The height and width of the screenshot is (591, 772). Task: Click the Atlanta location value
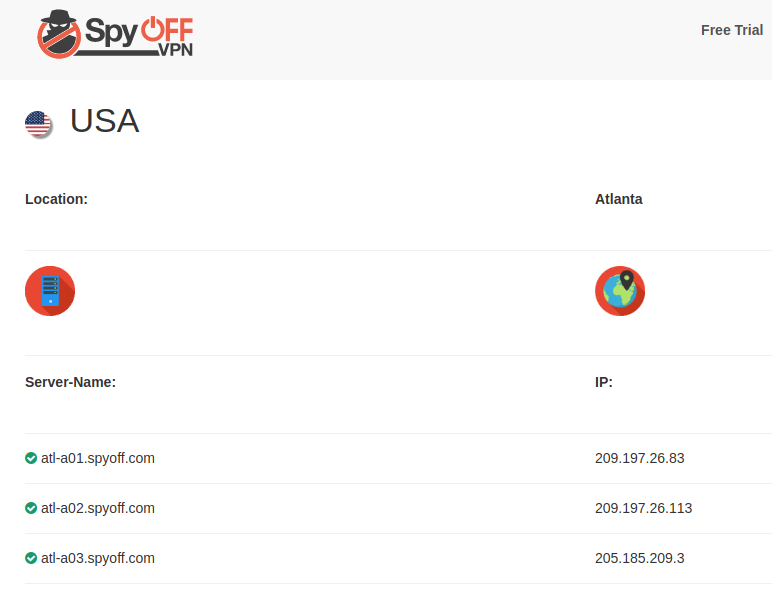[618, 199]
